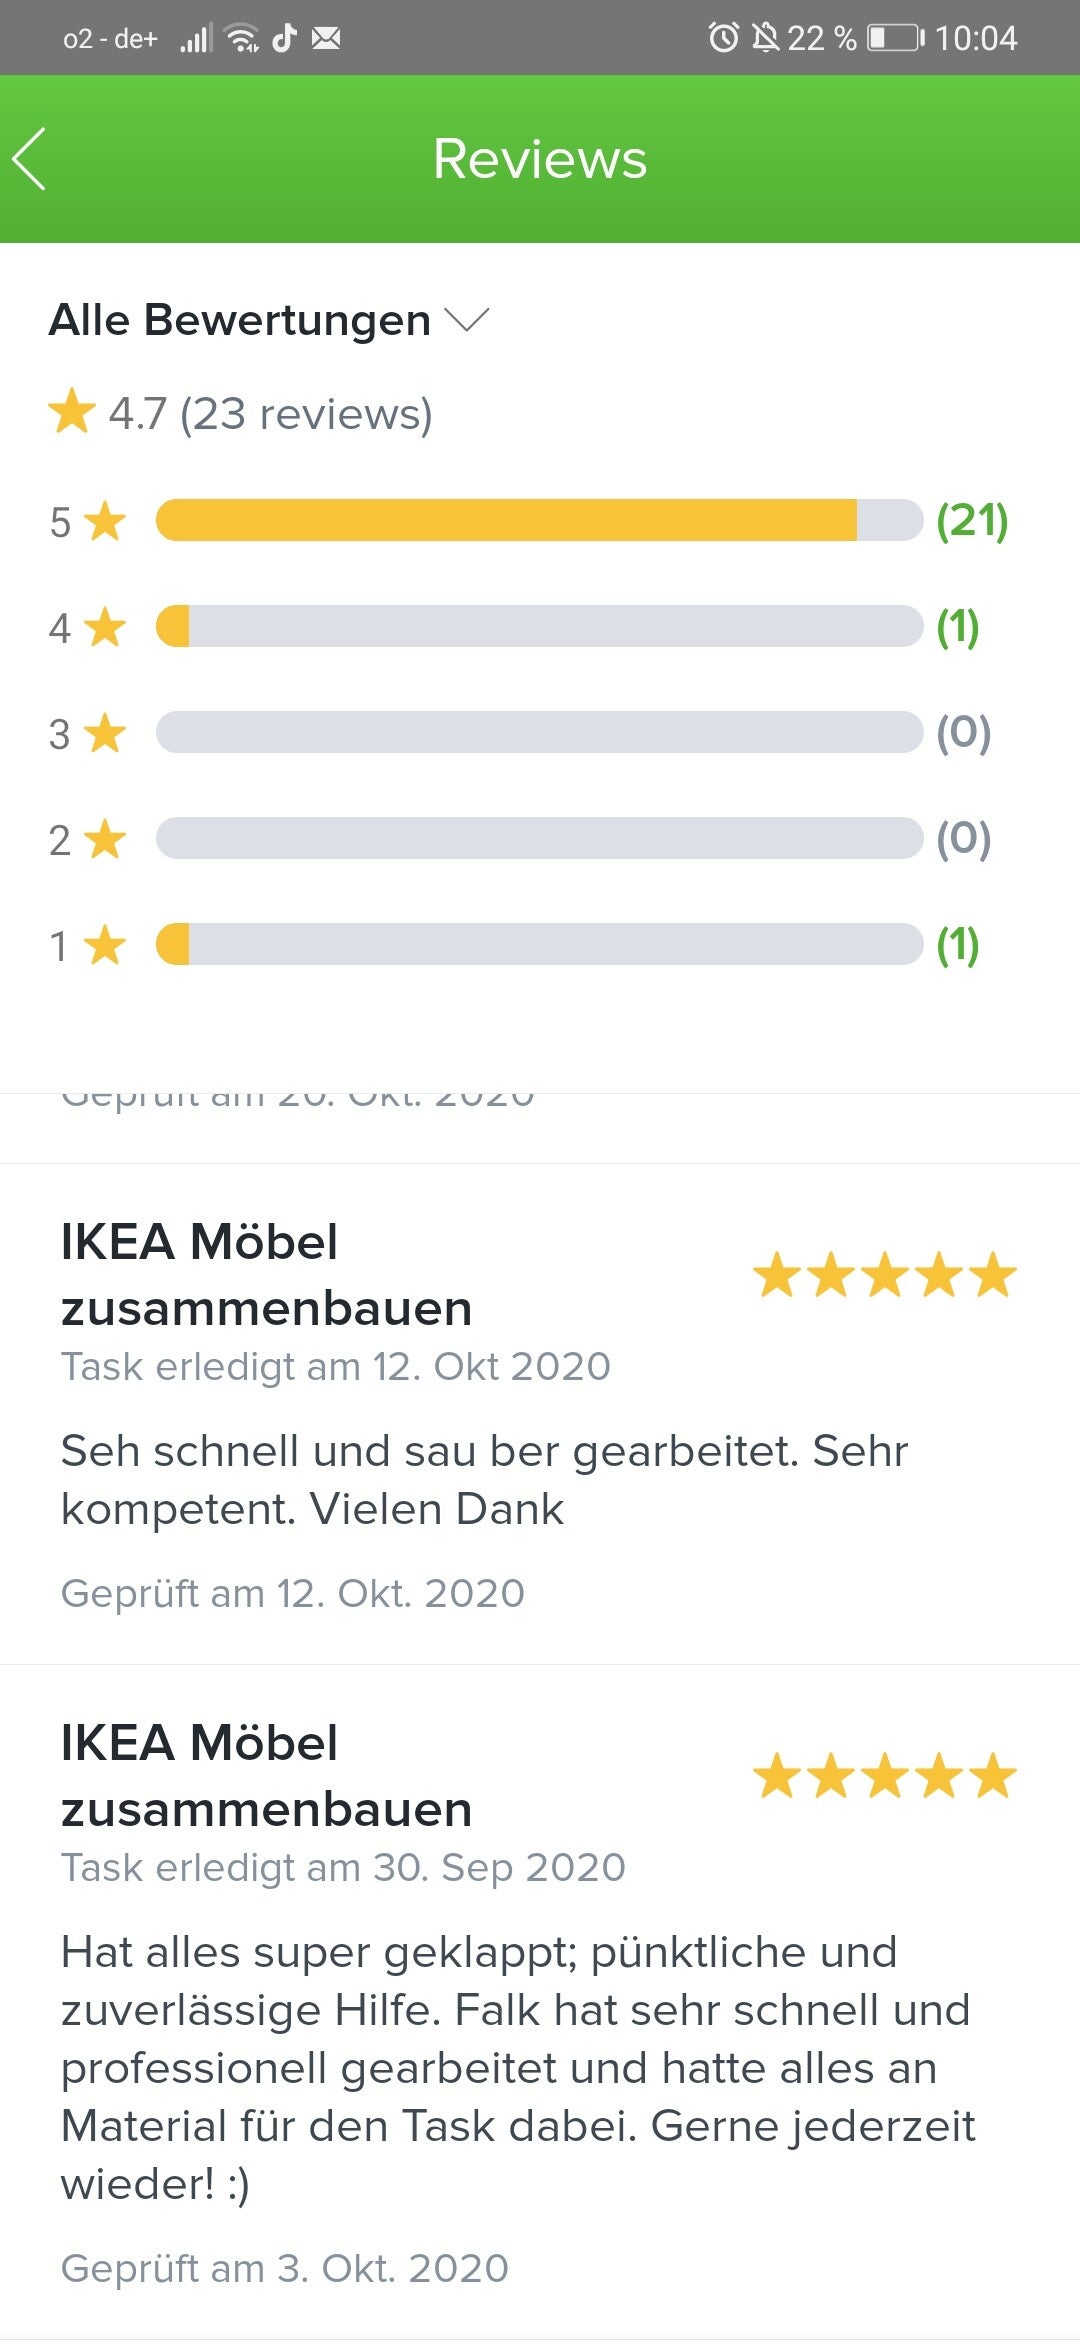The width and height of the screenshot is (1080, 2340).
Task: Tap the muted bell status icon
Action: pos(765,38)
